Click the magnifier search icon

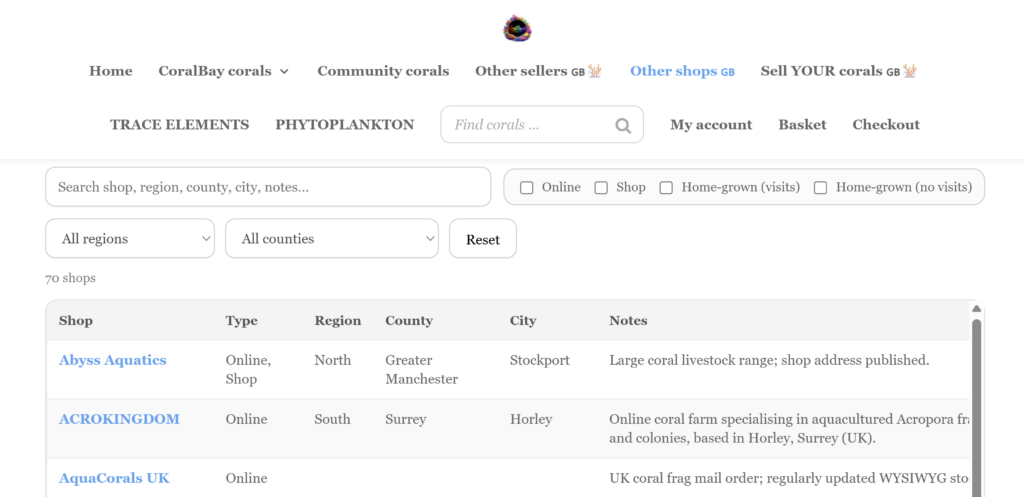point(623,126)
